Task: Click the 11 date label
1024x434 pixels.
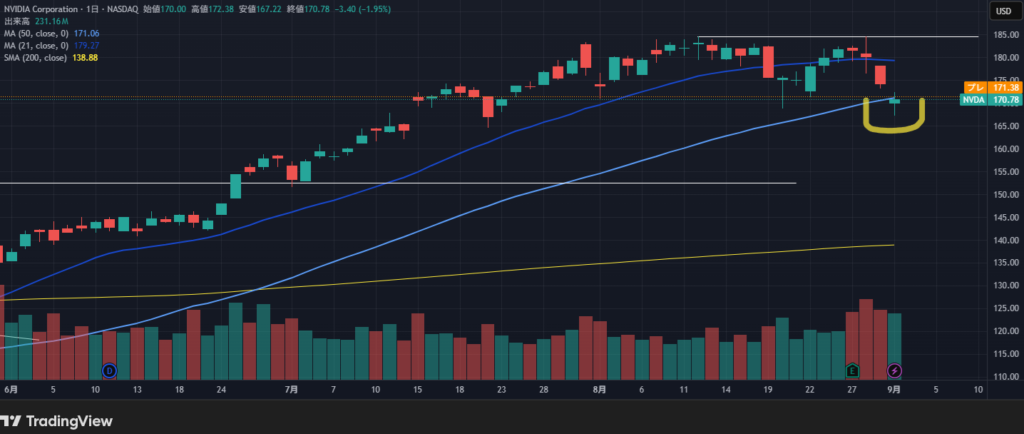Action: pyautogui.click(x=684, y=390)
